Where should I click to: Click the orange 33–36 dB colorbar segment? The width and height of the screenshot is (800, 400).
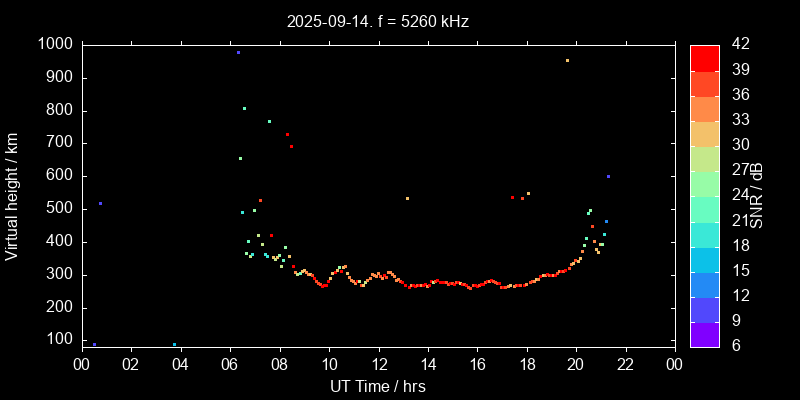704,109
